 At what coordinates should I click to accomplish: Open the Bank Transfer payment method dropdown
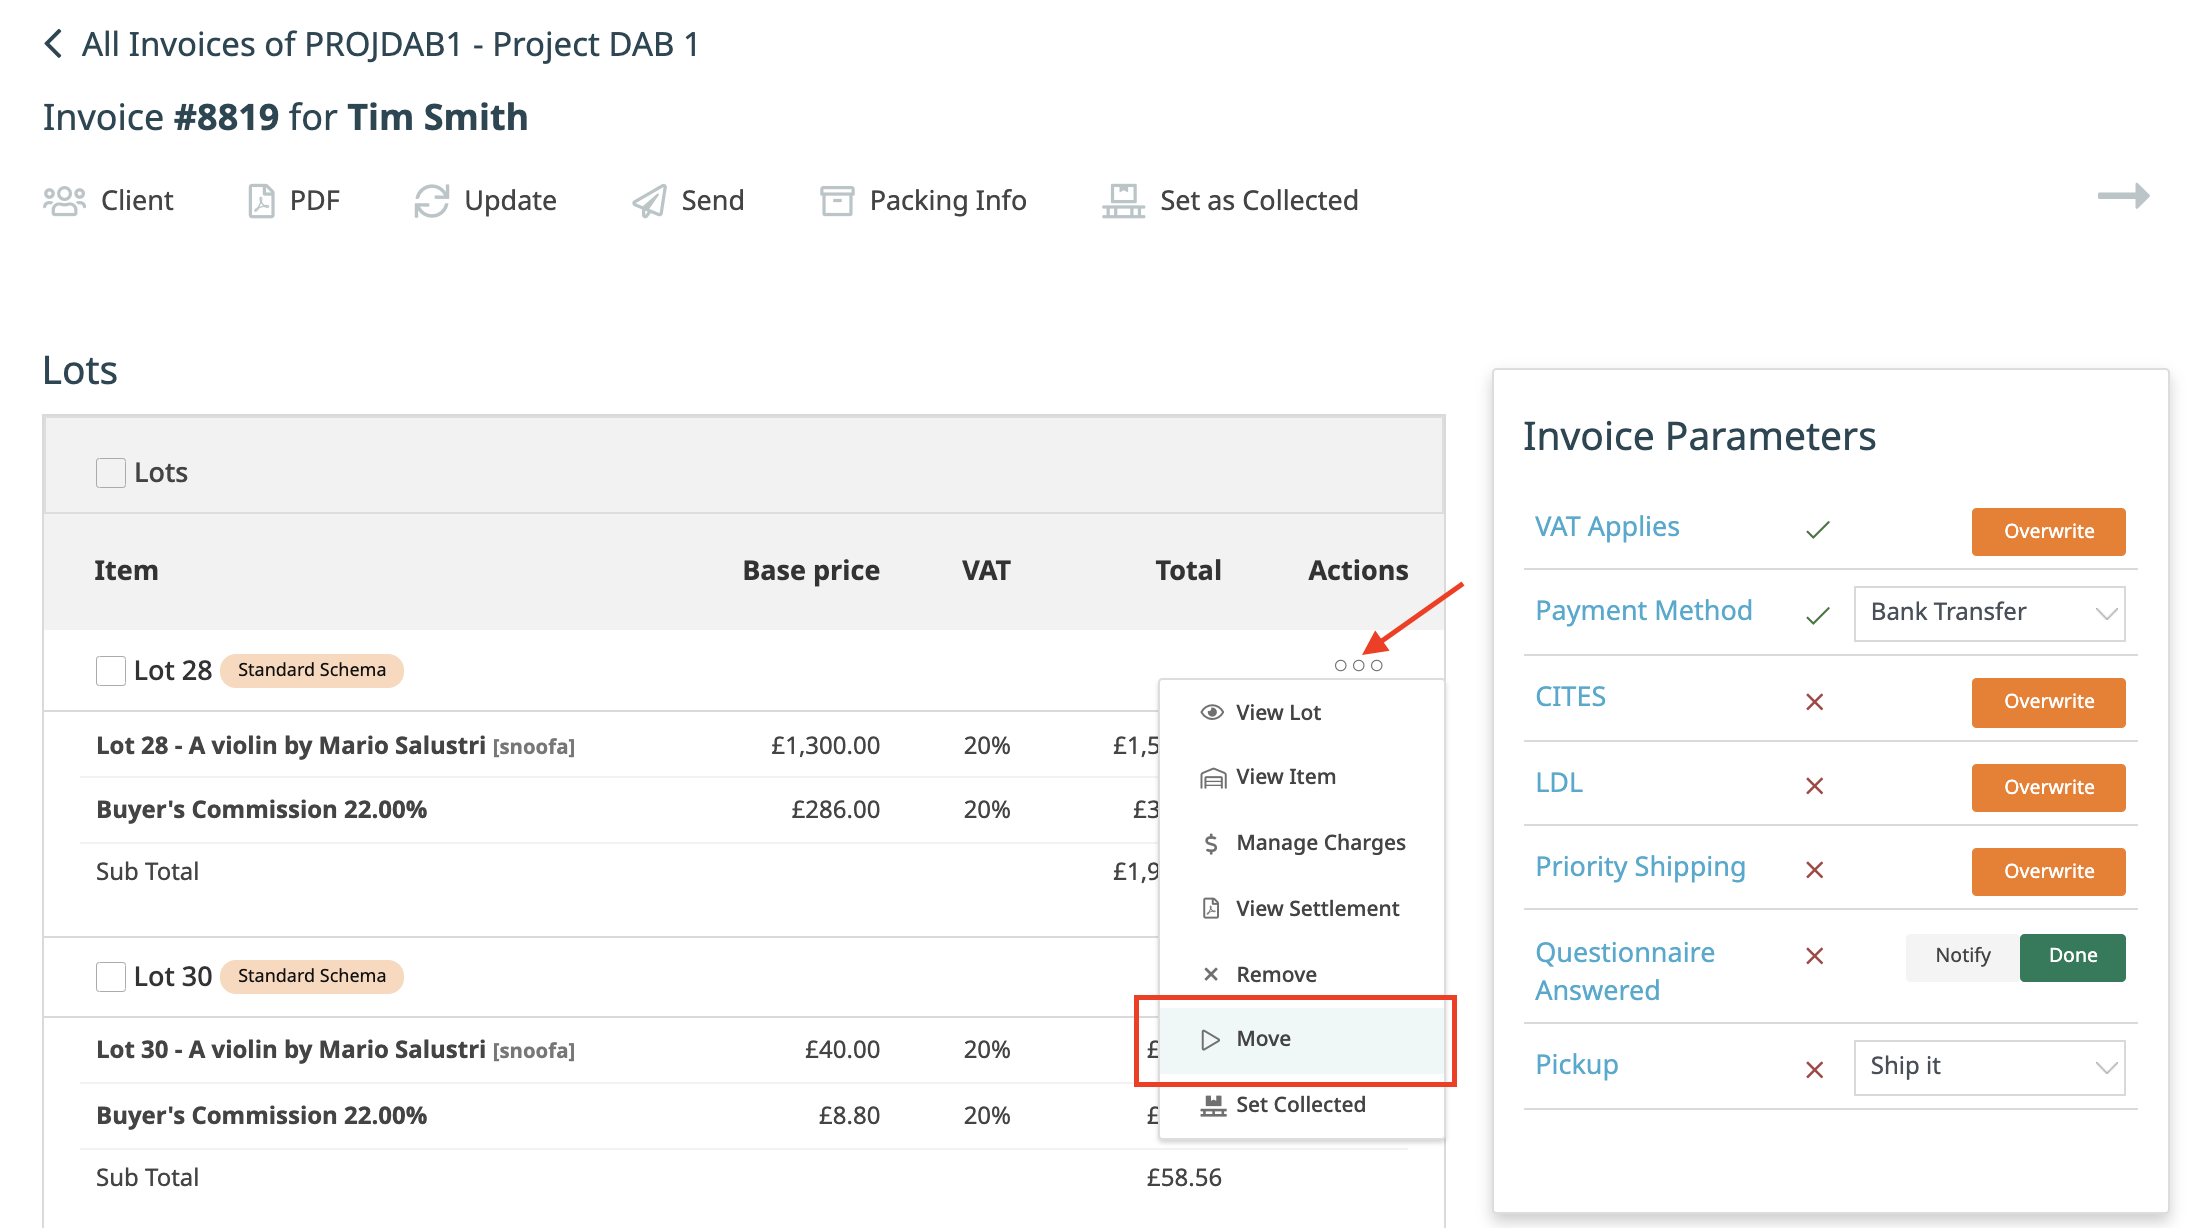pos(1989,613)
